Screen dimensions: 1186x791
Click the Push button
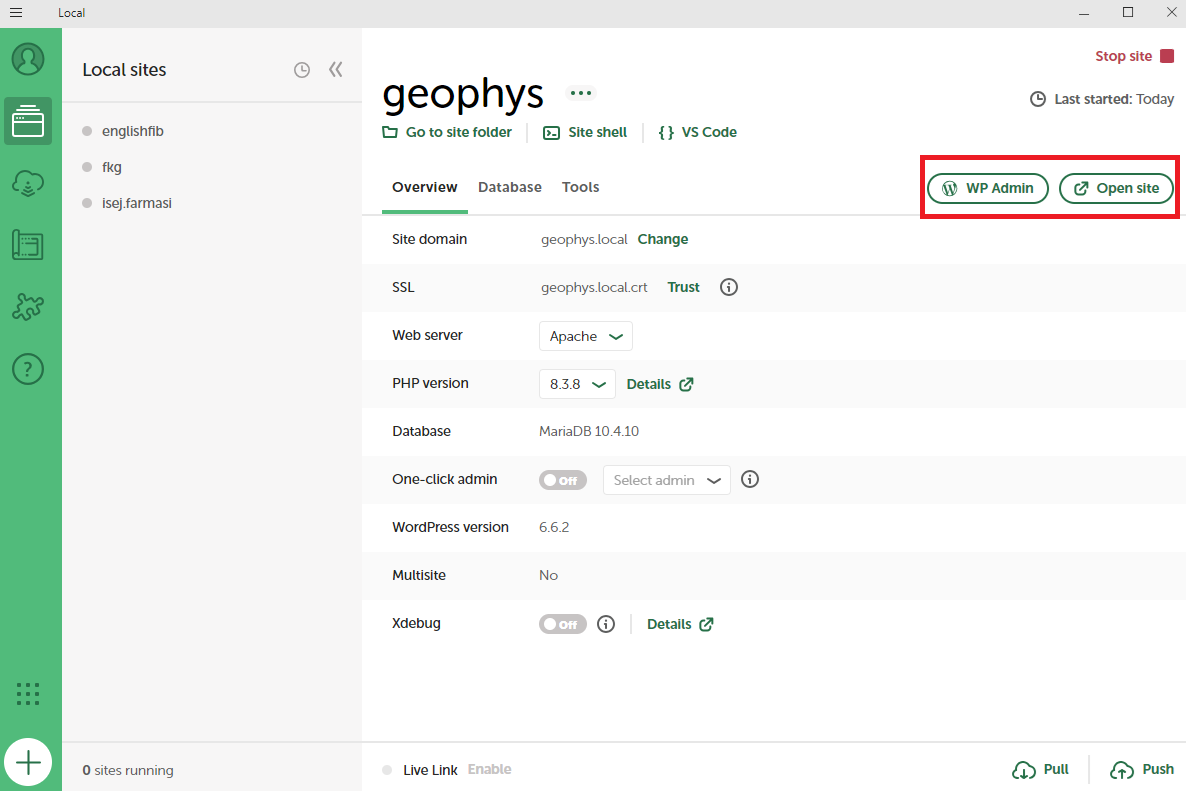click(1141, 769)
